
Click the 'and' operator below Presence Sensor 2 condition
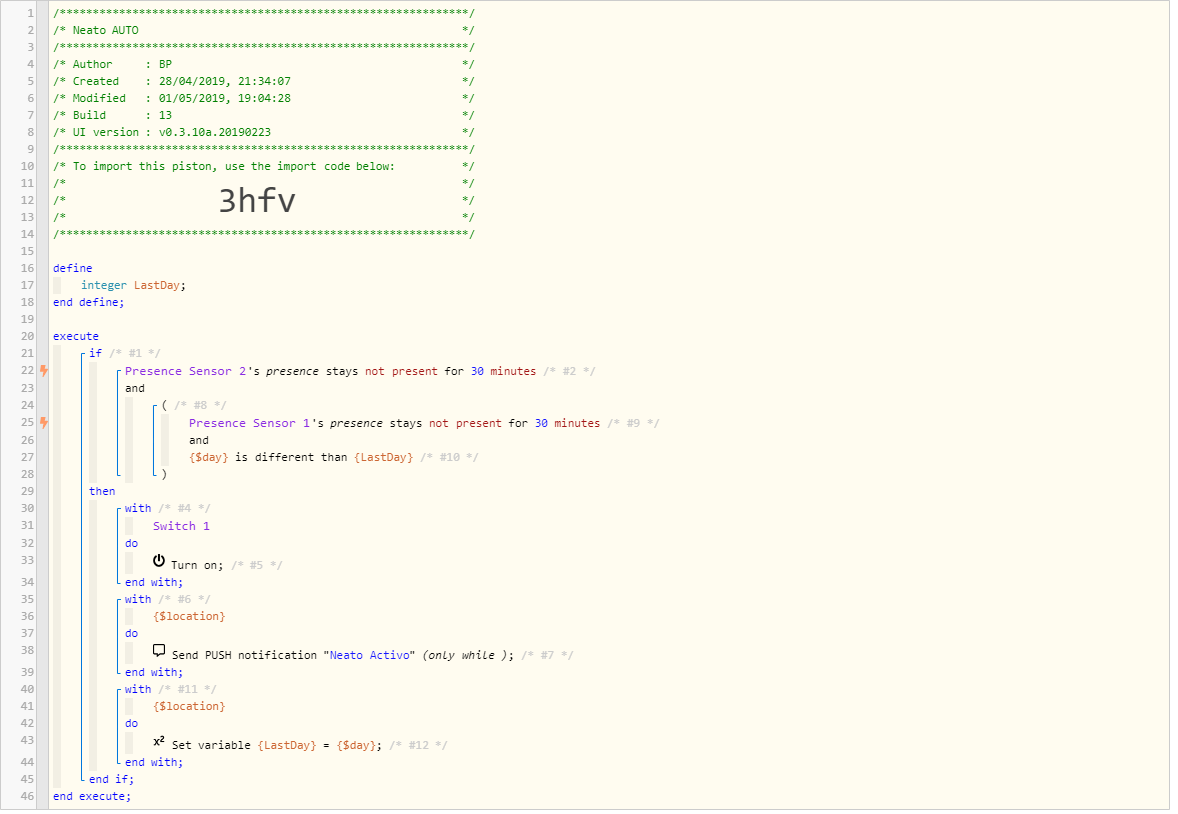tap(135, 389)
